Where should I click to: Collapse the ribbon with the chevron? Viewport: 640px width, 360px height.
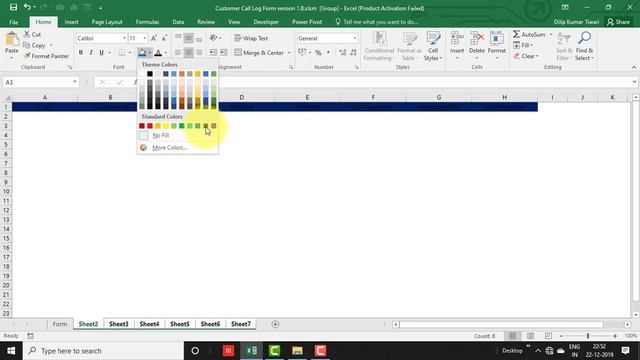[x=634, y=67]
